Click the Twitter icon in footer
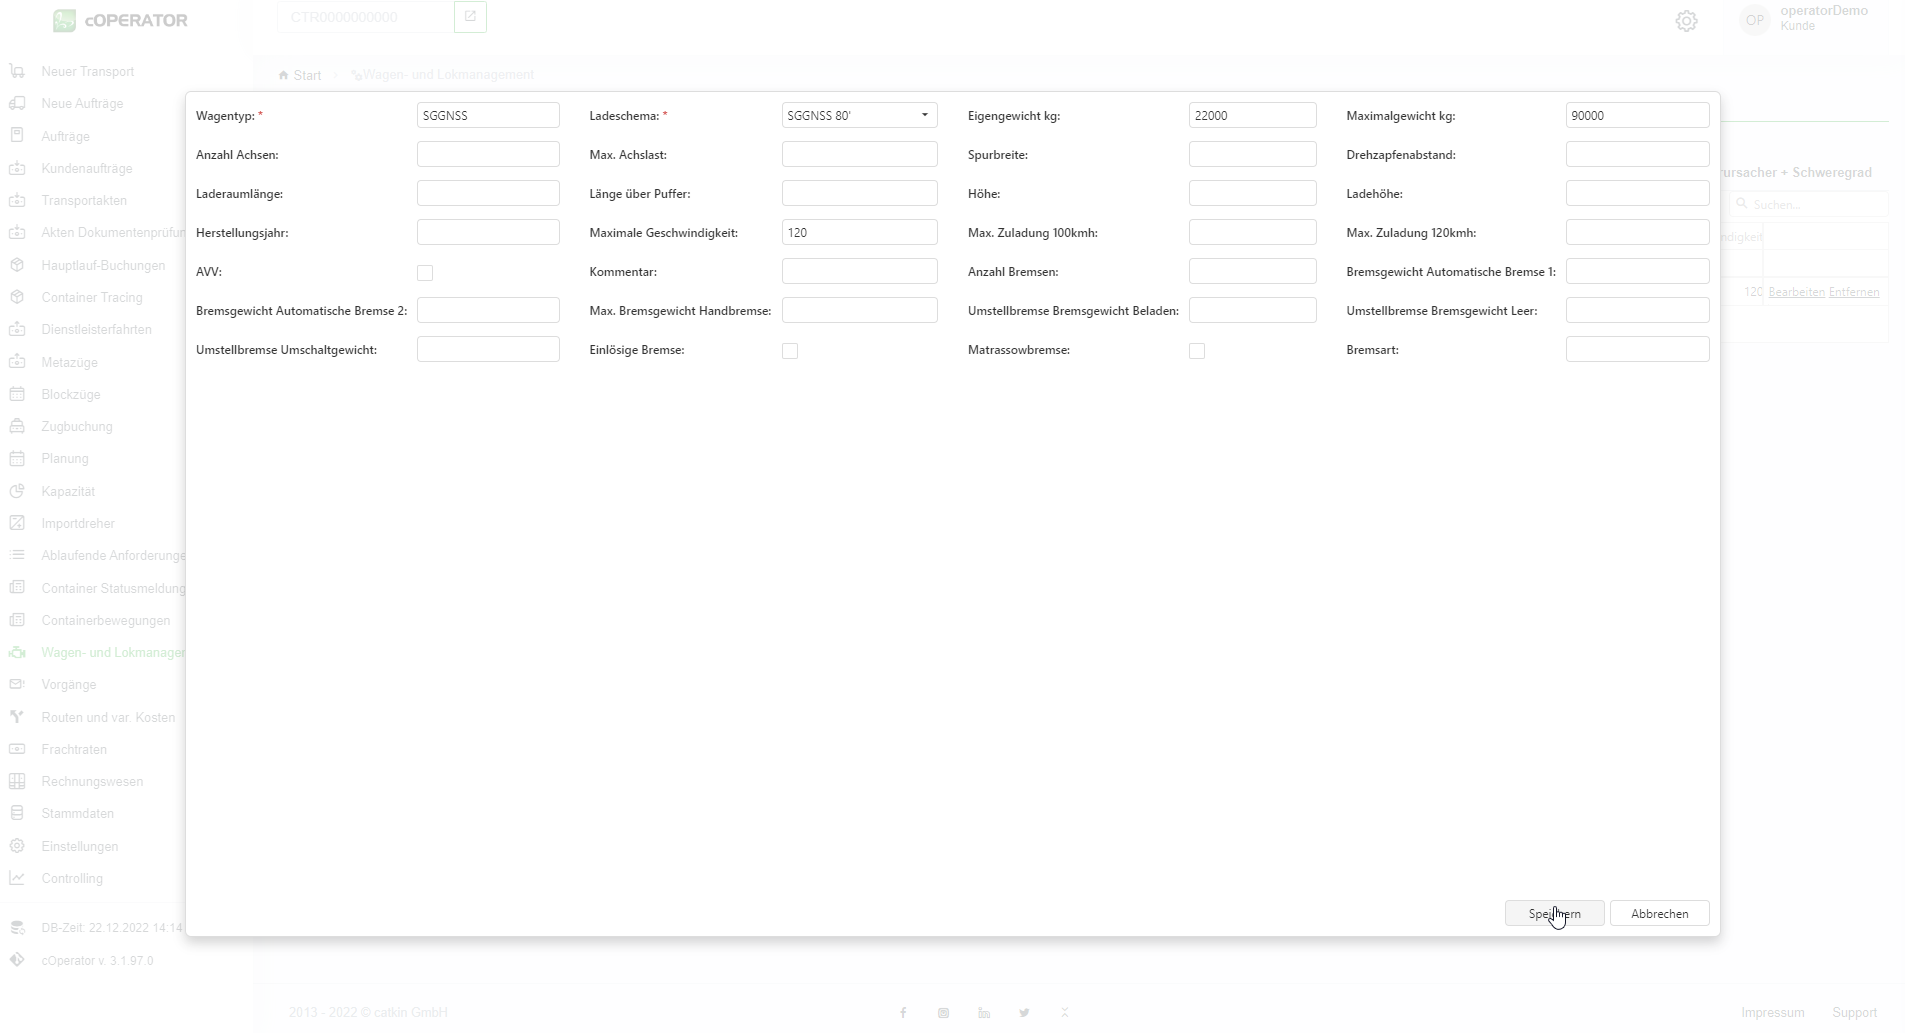This screenshot has height=1033, width=1905. click(1024, 1013)
